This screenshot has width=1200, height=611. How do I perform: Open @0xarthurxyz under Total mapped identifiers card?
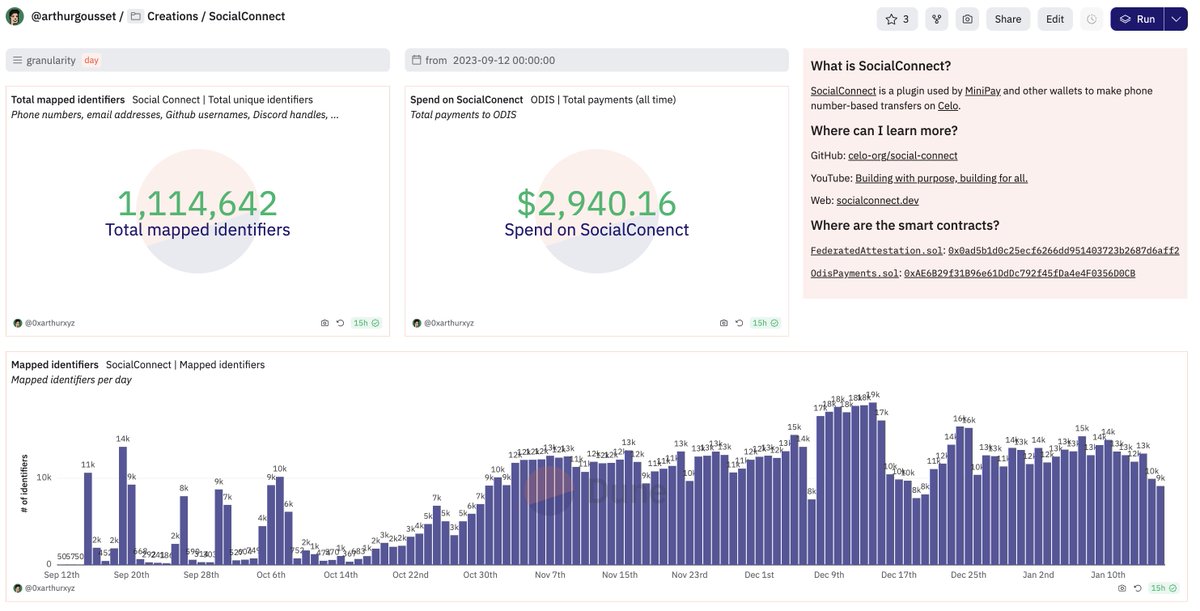pos(49,323)
